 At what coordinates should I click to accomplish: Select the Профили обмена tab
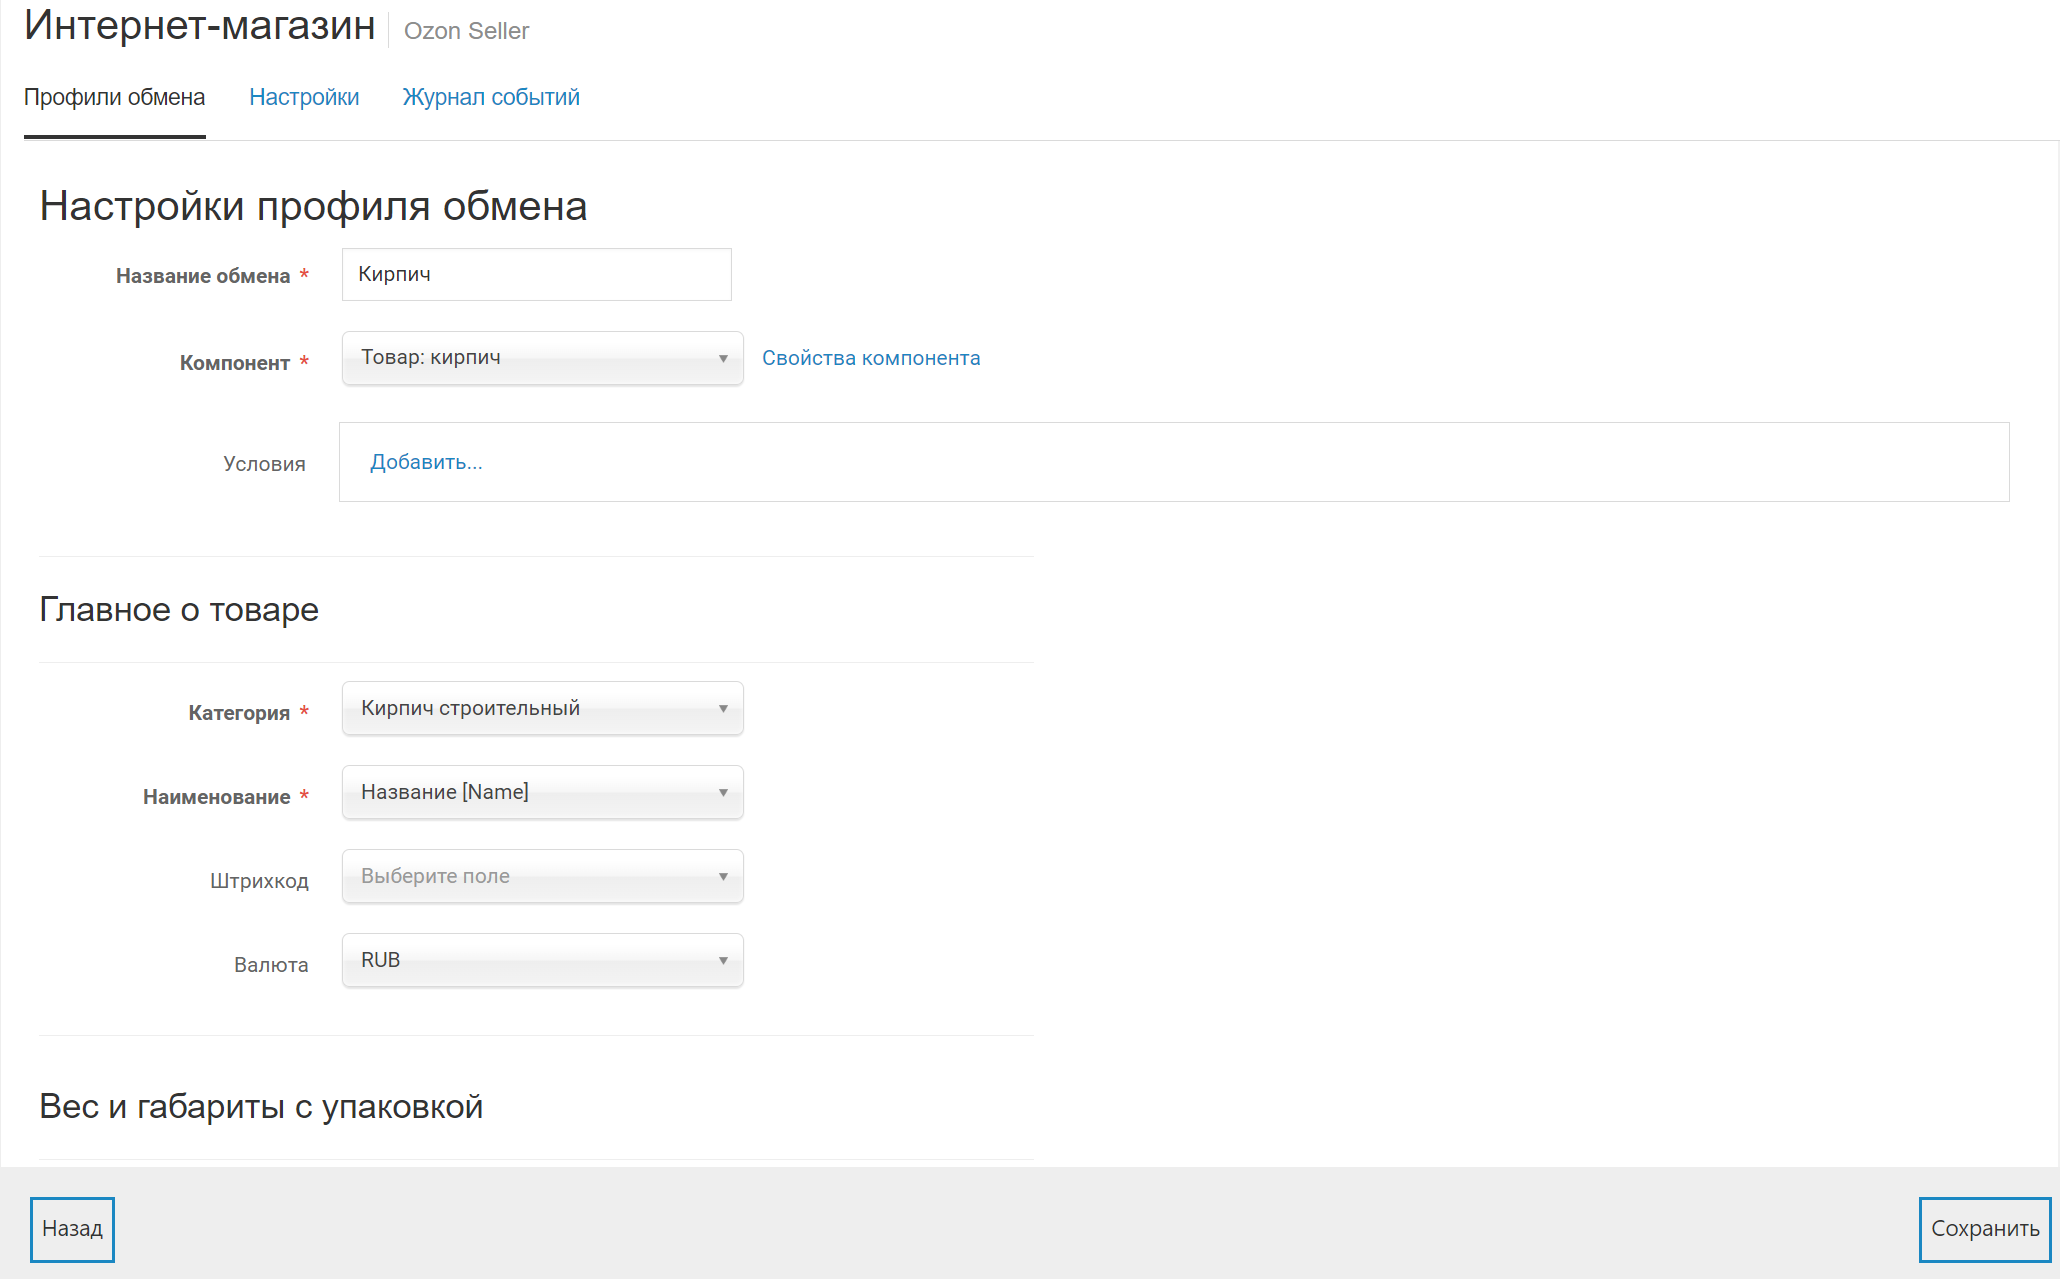point(114,97)
